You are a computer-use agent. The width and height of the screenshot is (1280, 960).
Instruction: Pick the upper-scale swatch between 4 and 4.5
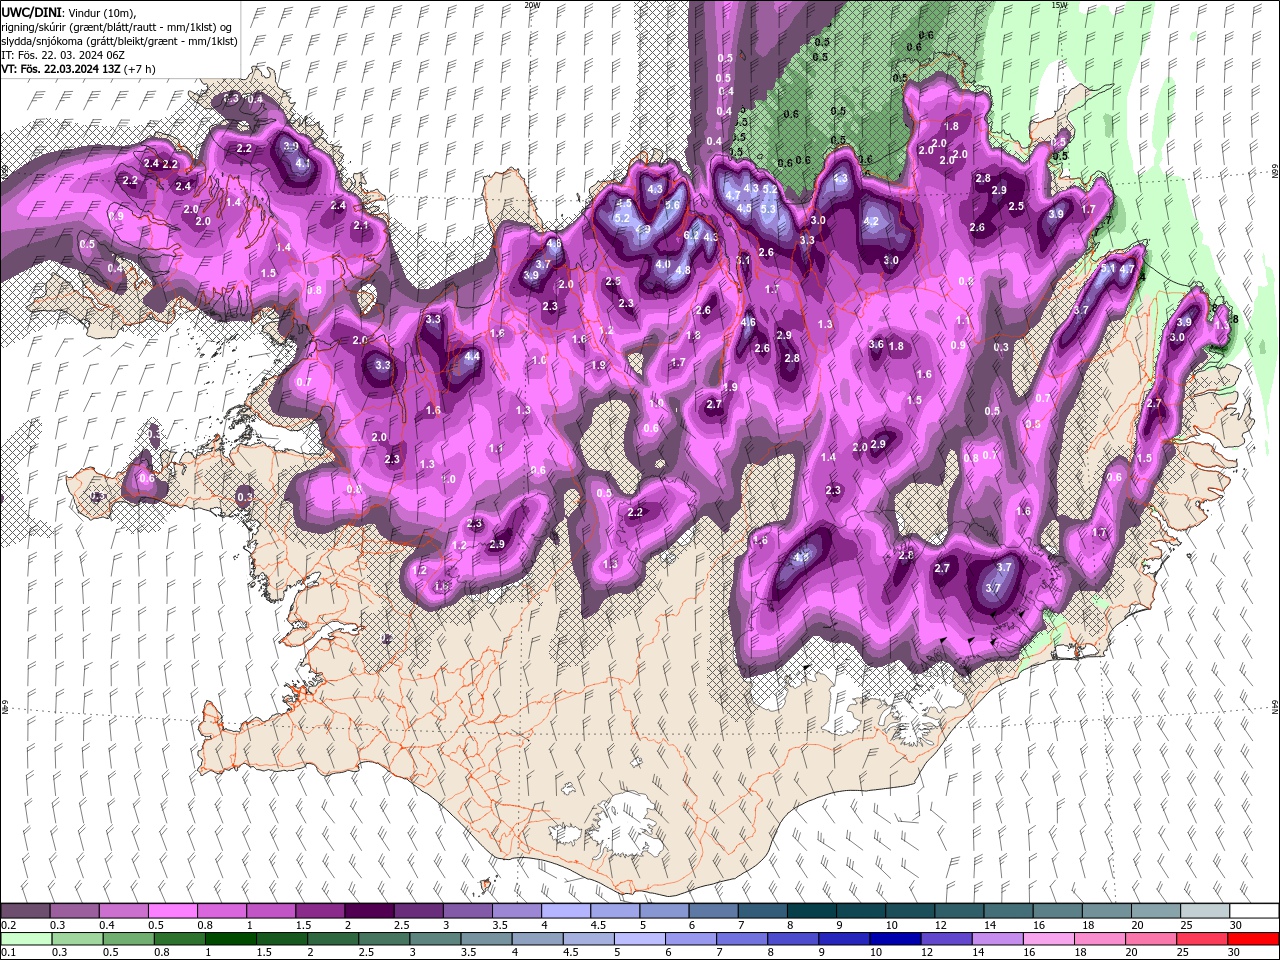pos(566,911)
